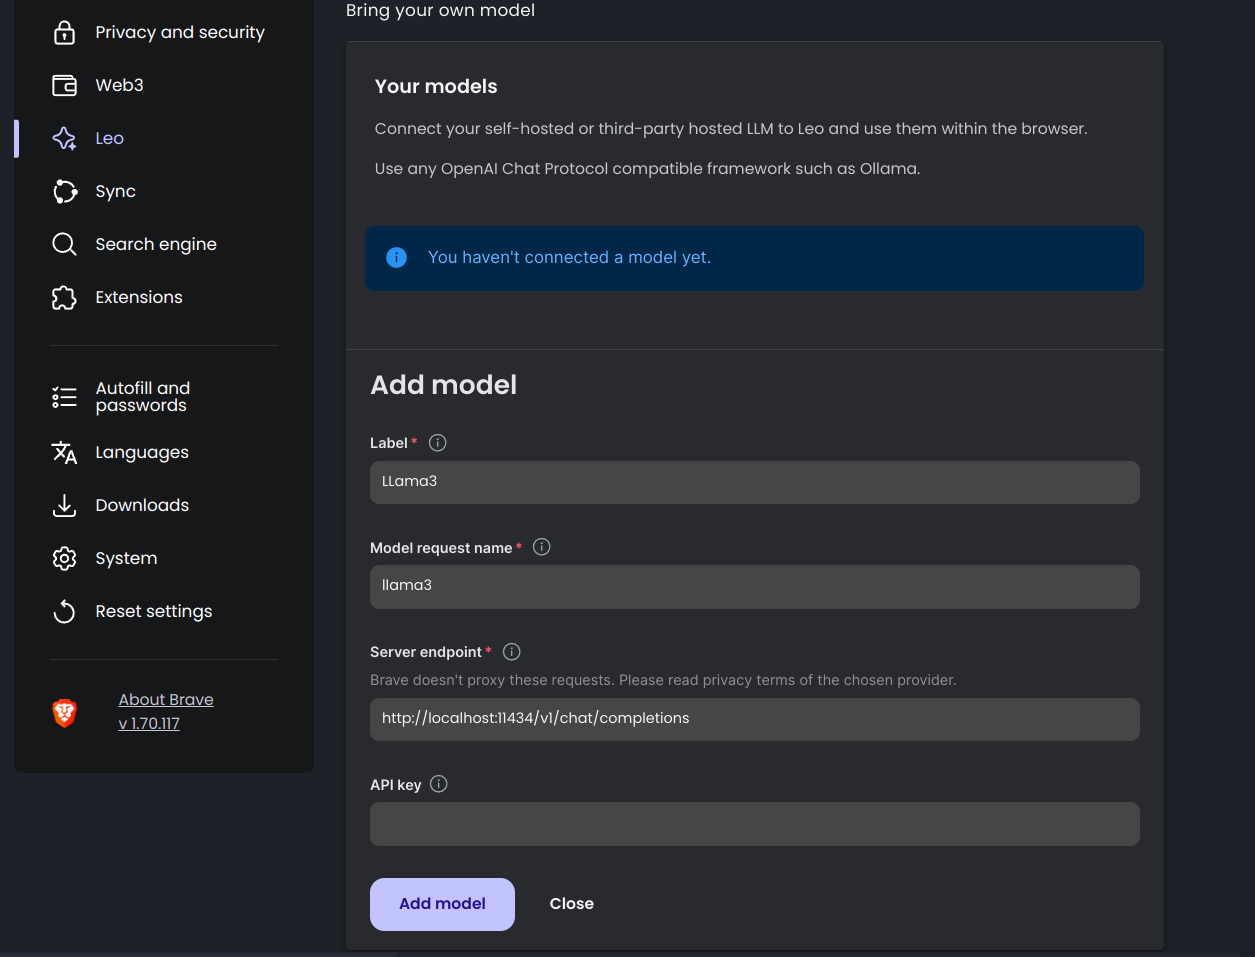Click the System gear icon

(64, 558)
